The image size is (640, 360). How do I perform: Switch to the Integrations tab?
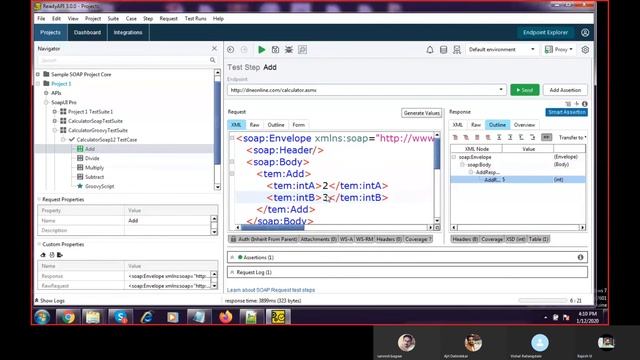coord(128,32)
